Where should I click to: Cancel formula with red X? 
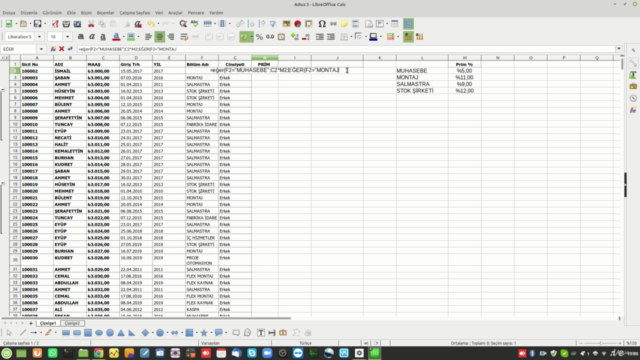62,49
